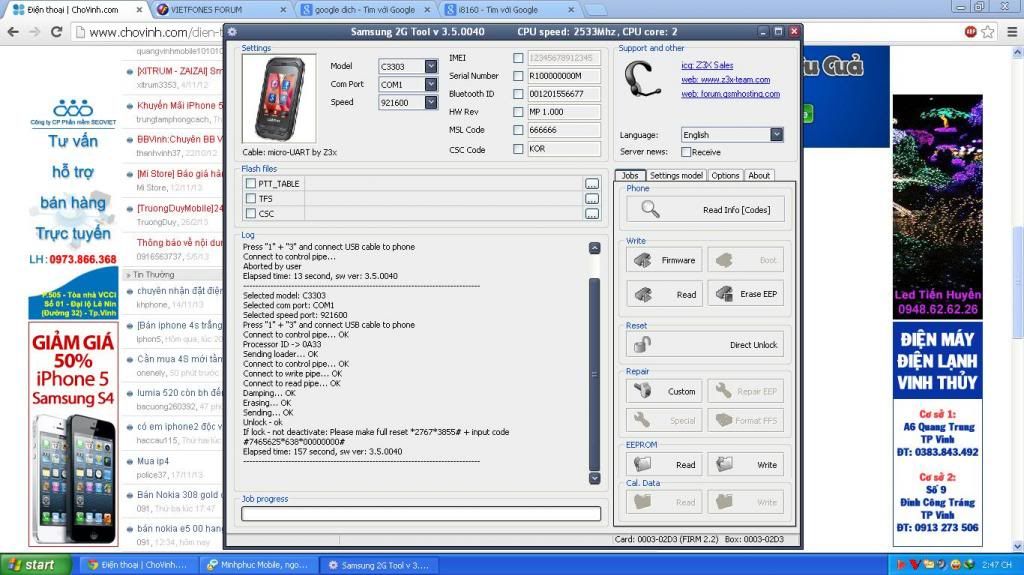
Task: Click Cal. Data Read button
Action: (664, 502)
